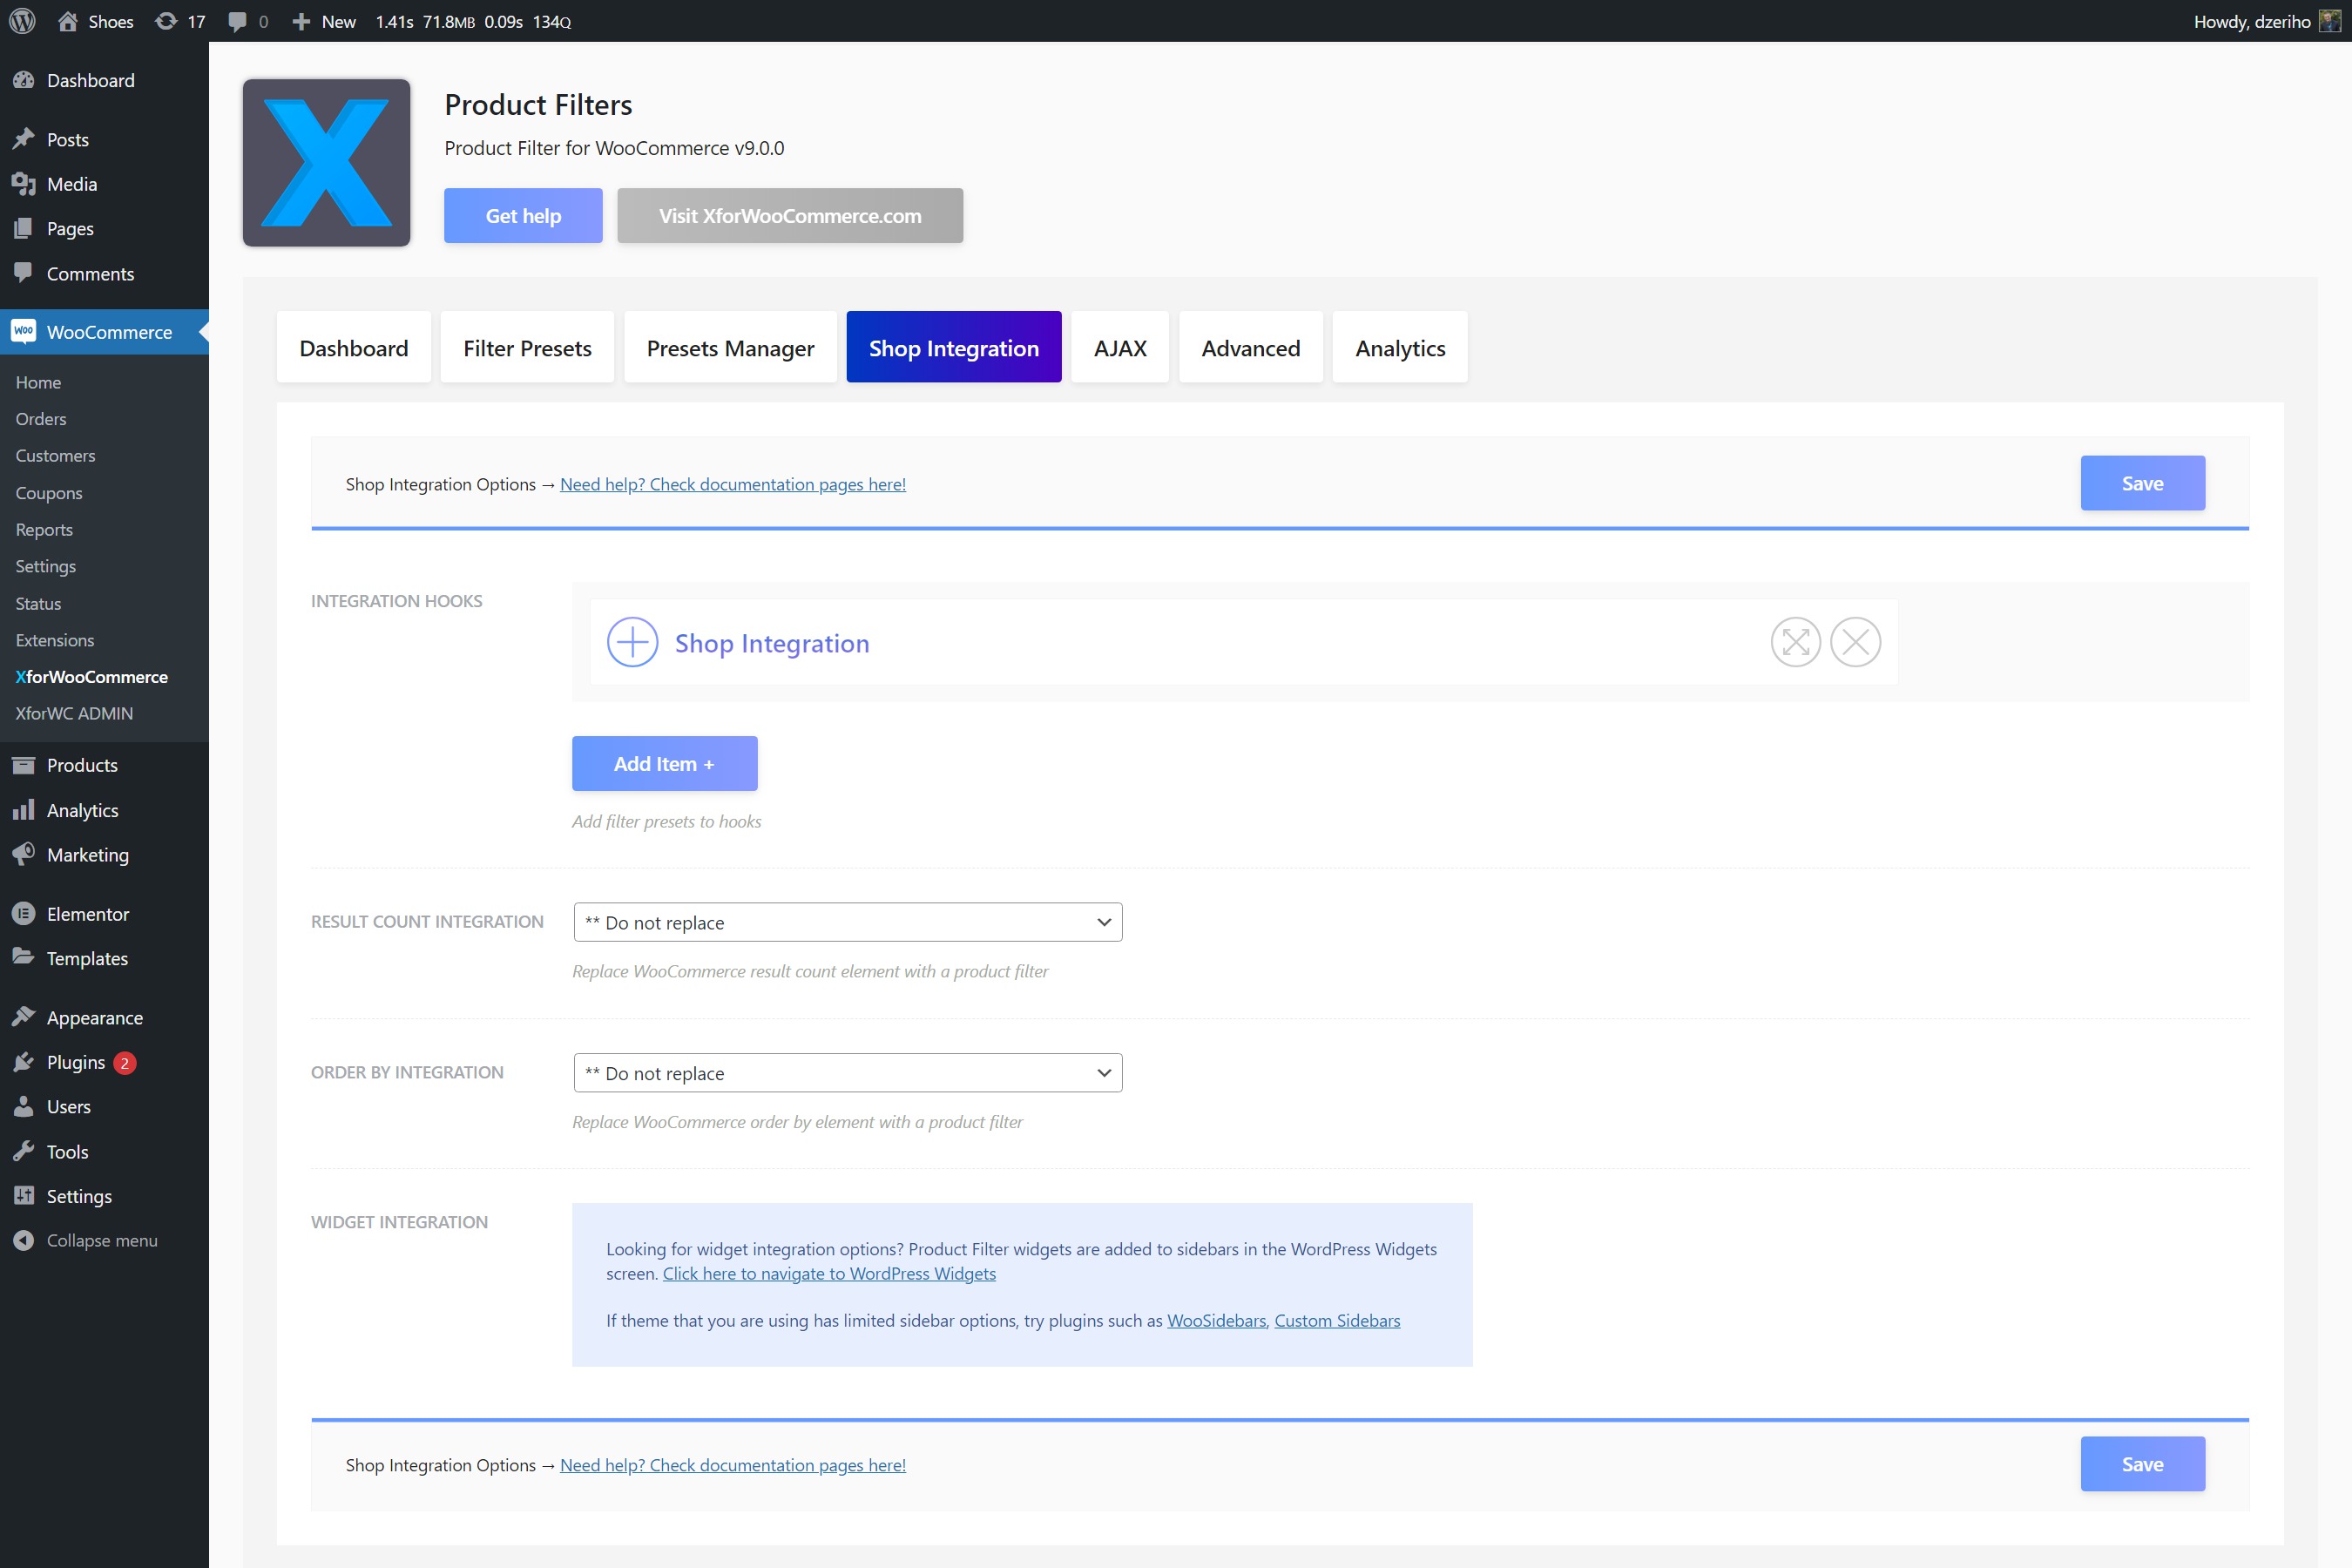Click the Marketing menu icon

click(26, 855)
